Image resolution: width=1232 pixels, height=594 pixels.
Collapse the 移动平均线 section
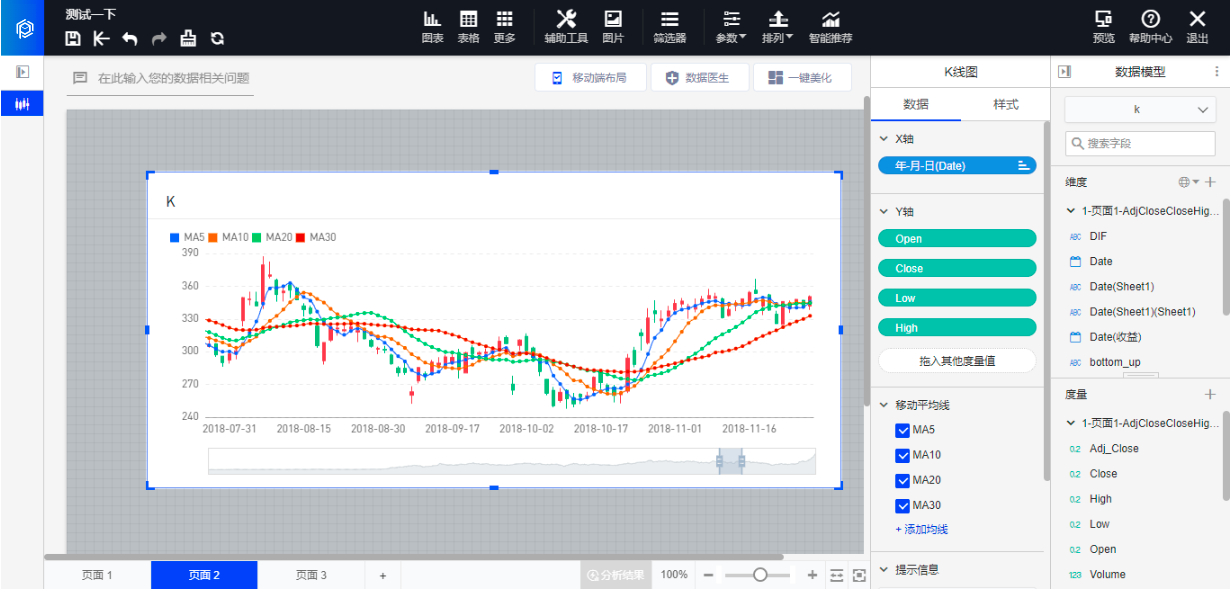pyautogui.click(x=883, y=406)
